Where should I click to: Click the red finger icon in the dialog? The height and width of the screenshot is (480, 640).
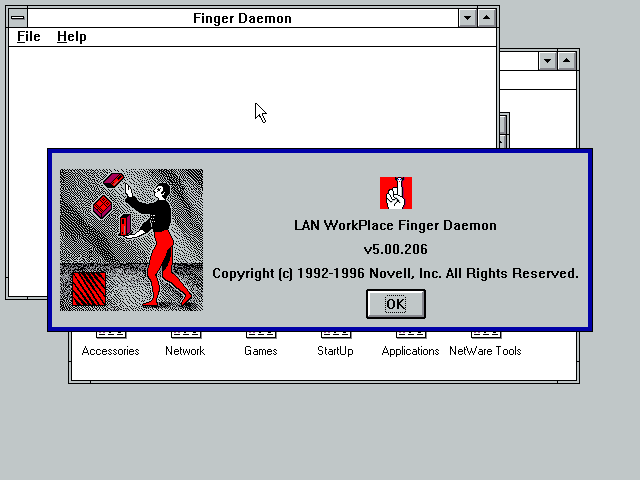click(396, 193)
